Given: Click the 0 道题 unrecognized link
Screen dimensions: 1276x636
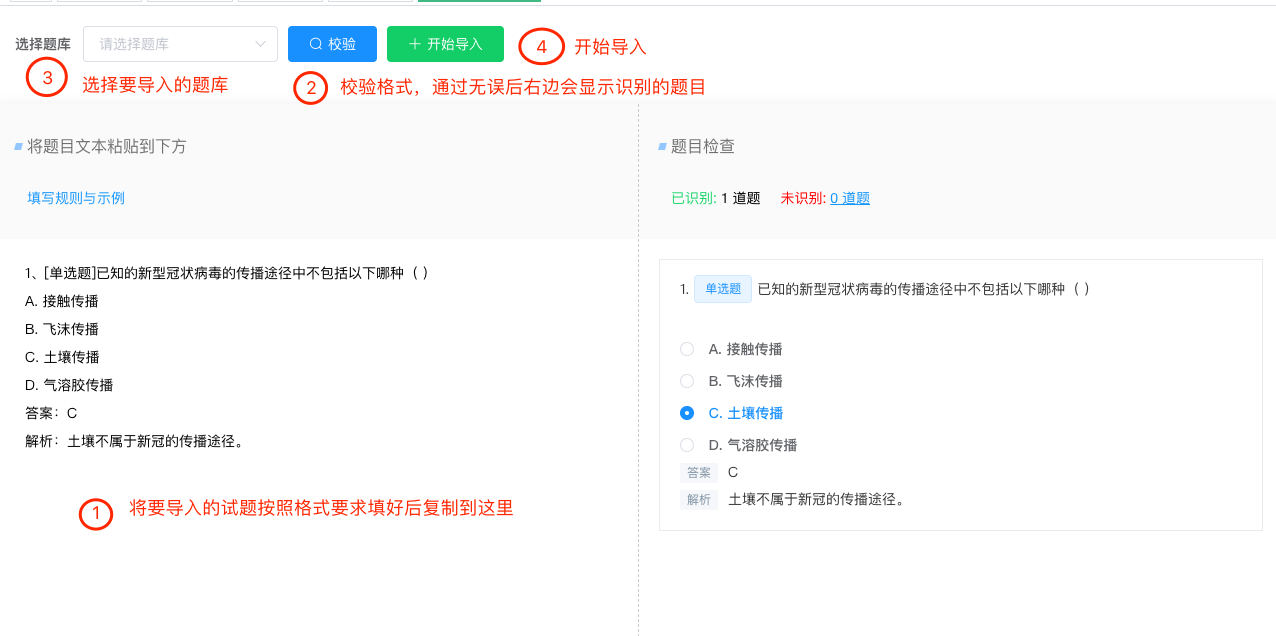Looking at the screenshot, I should tap(849, 198).
